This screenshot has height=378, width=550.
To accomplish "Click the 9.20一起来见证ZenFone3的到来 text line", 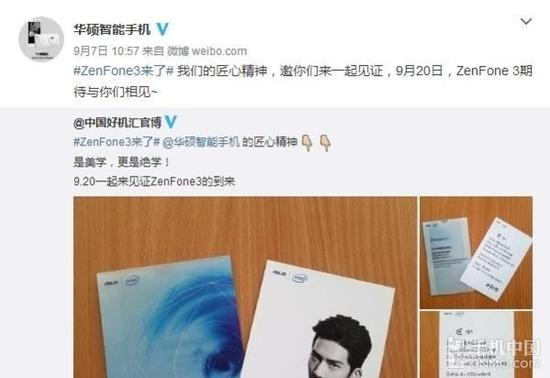I will [154, 182].
